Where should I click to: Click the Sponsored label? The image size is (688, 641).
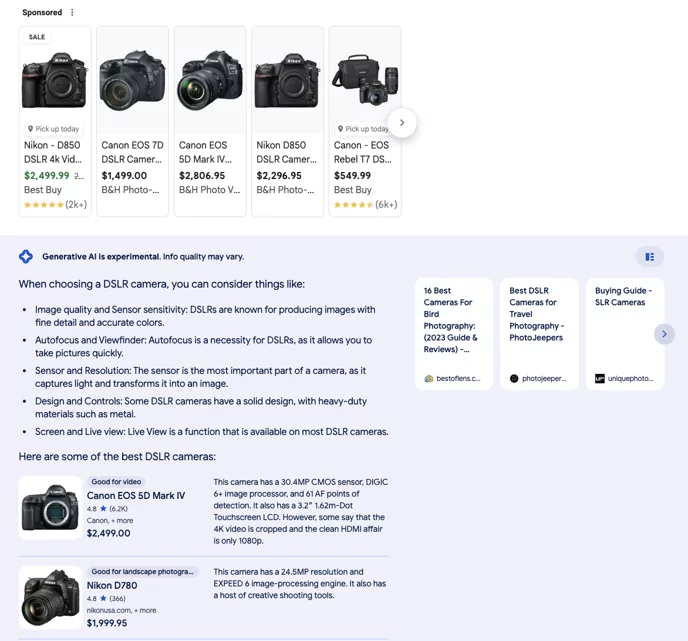(42, 12)
